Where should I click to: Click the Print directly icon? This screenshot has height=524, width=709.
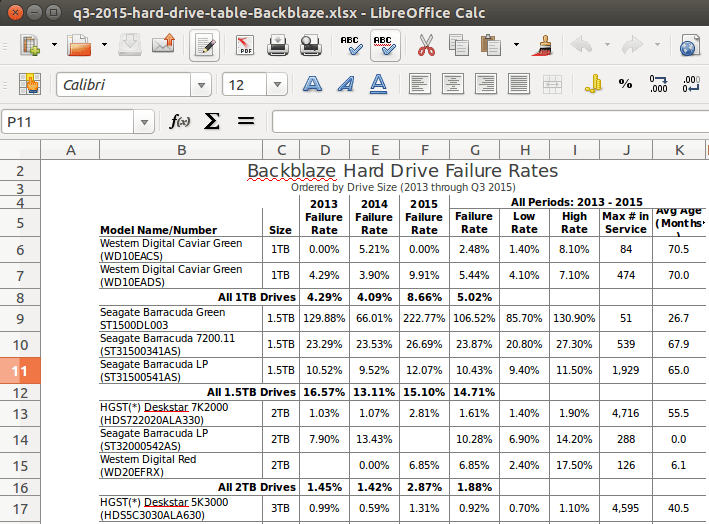278,45
